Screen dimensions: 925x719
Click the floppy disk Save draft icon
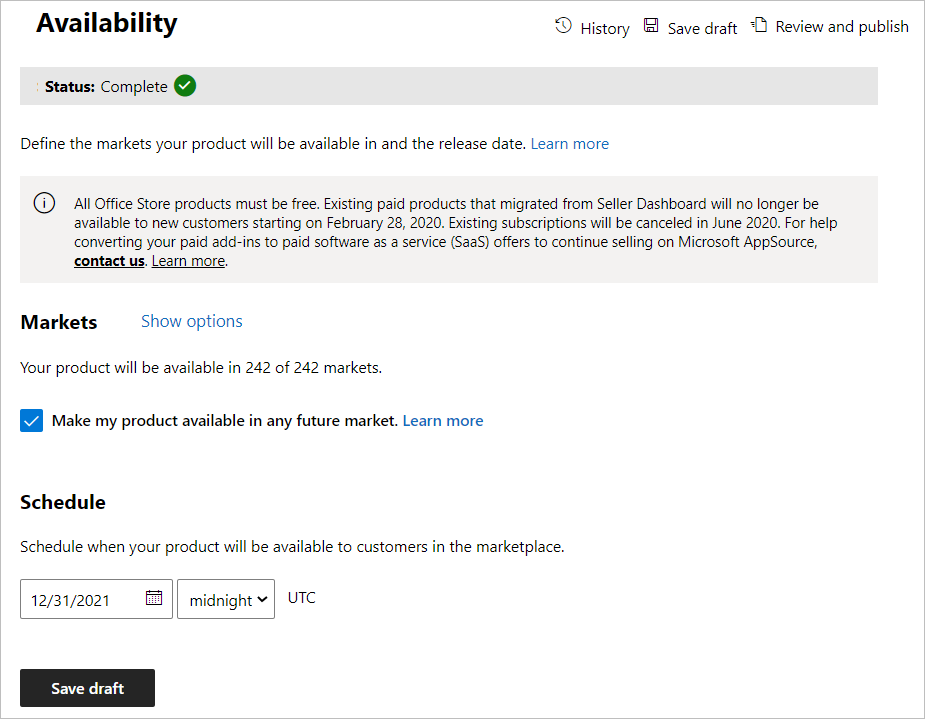pyautogui.click(x=651, y=25)
